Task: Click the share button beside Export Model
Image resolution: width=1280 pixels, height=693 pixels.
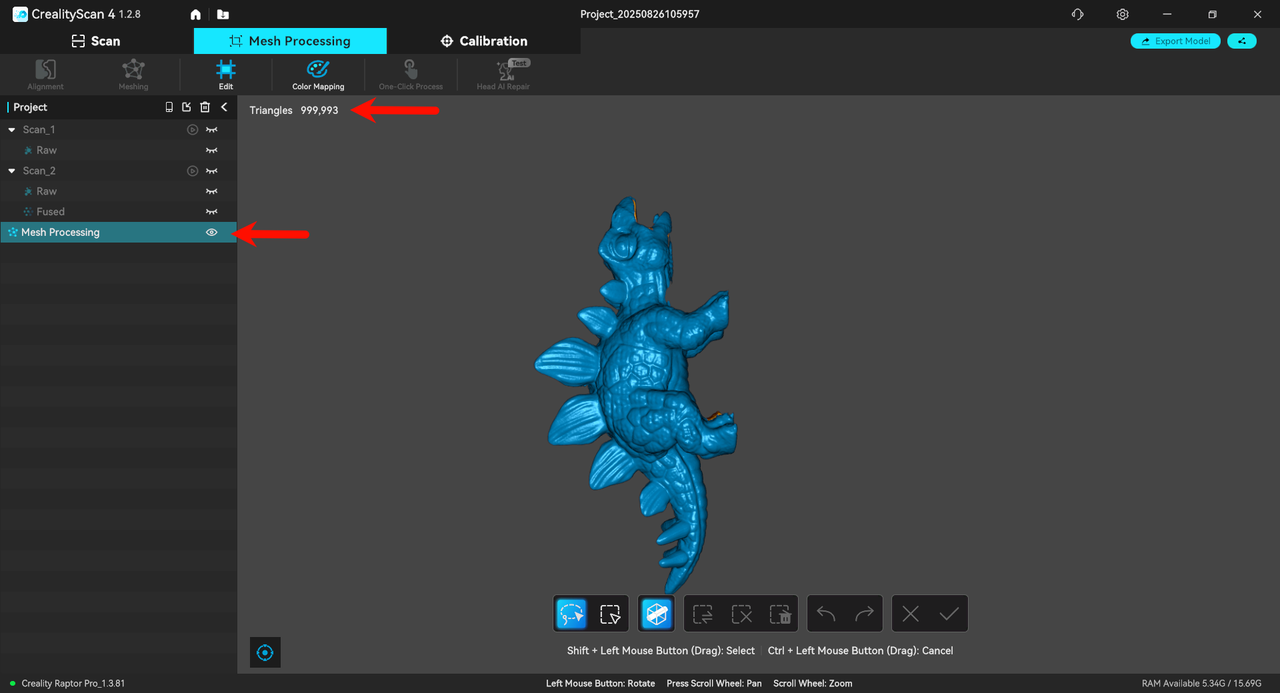Action: click(1241, 41)
